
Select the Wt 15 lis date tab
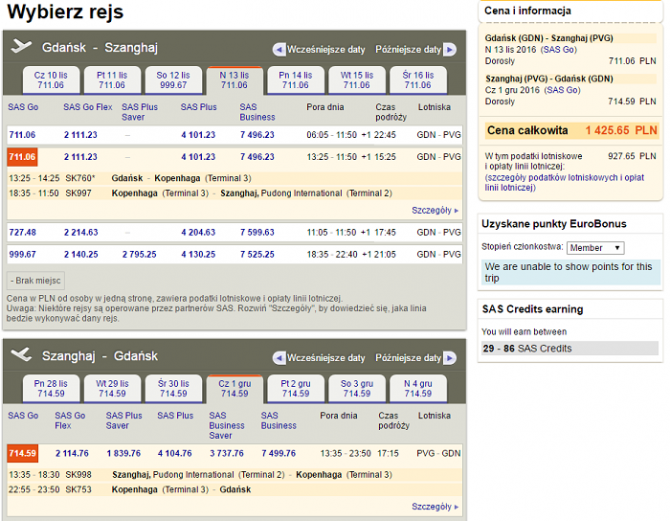click(x=356, y=80)
